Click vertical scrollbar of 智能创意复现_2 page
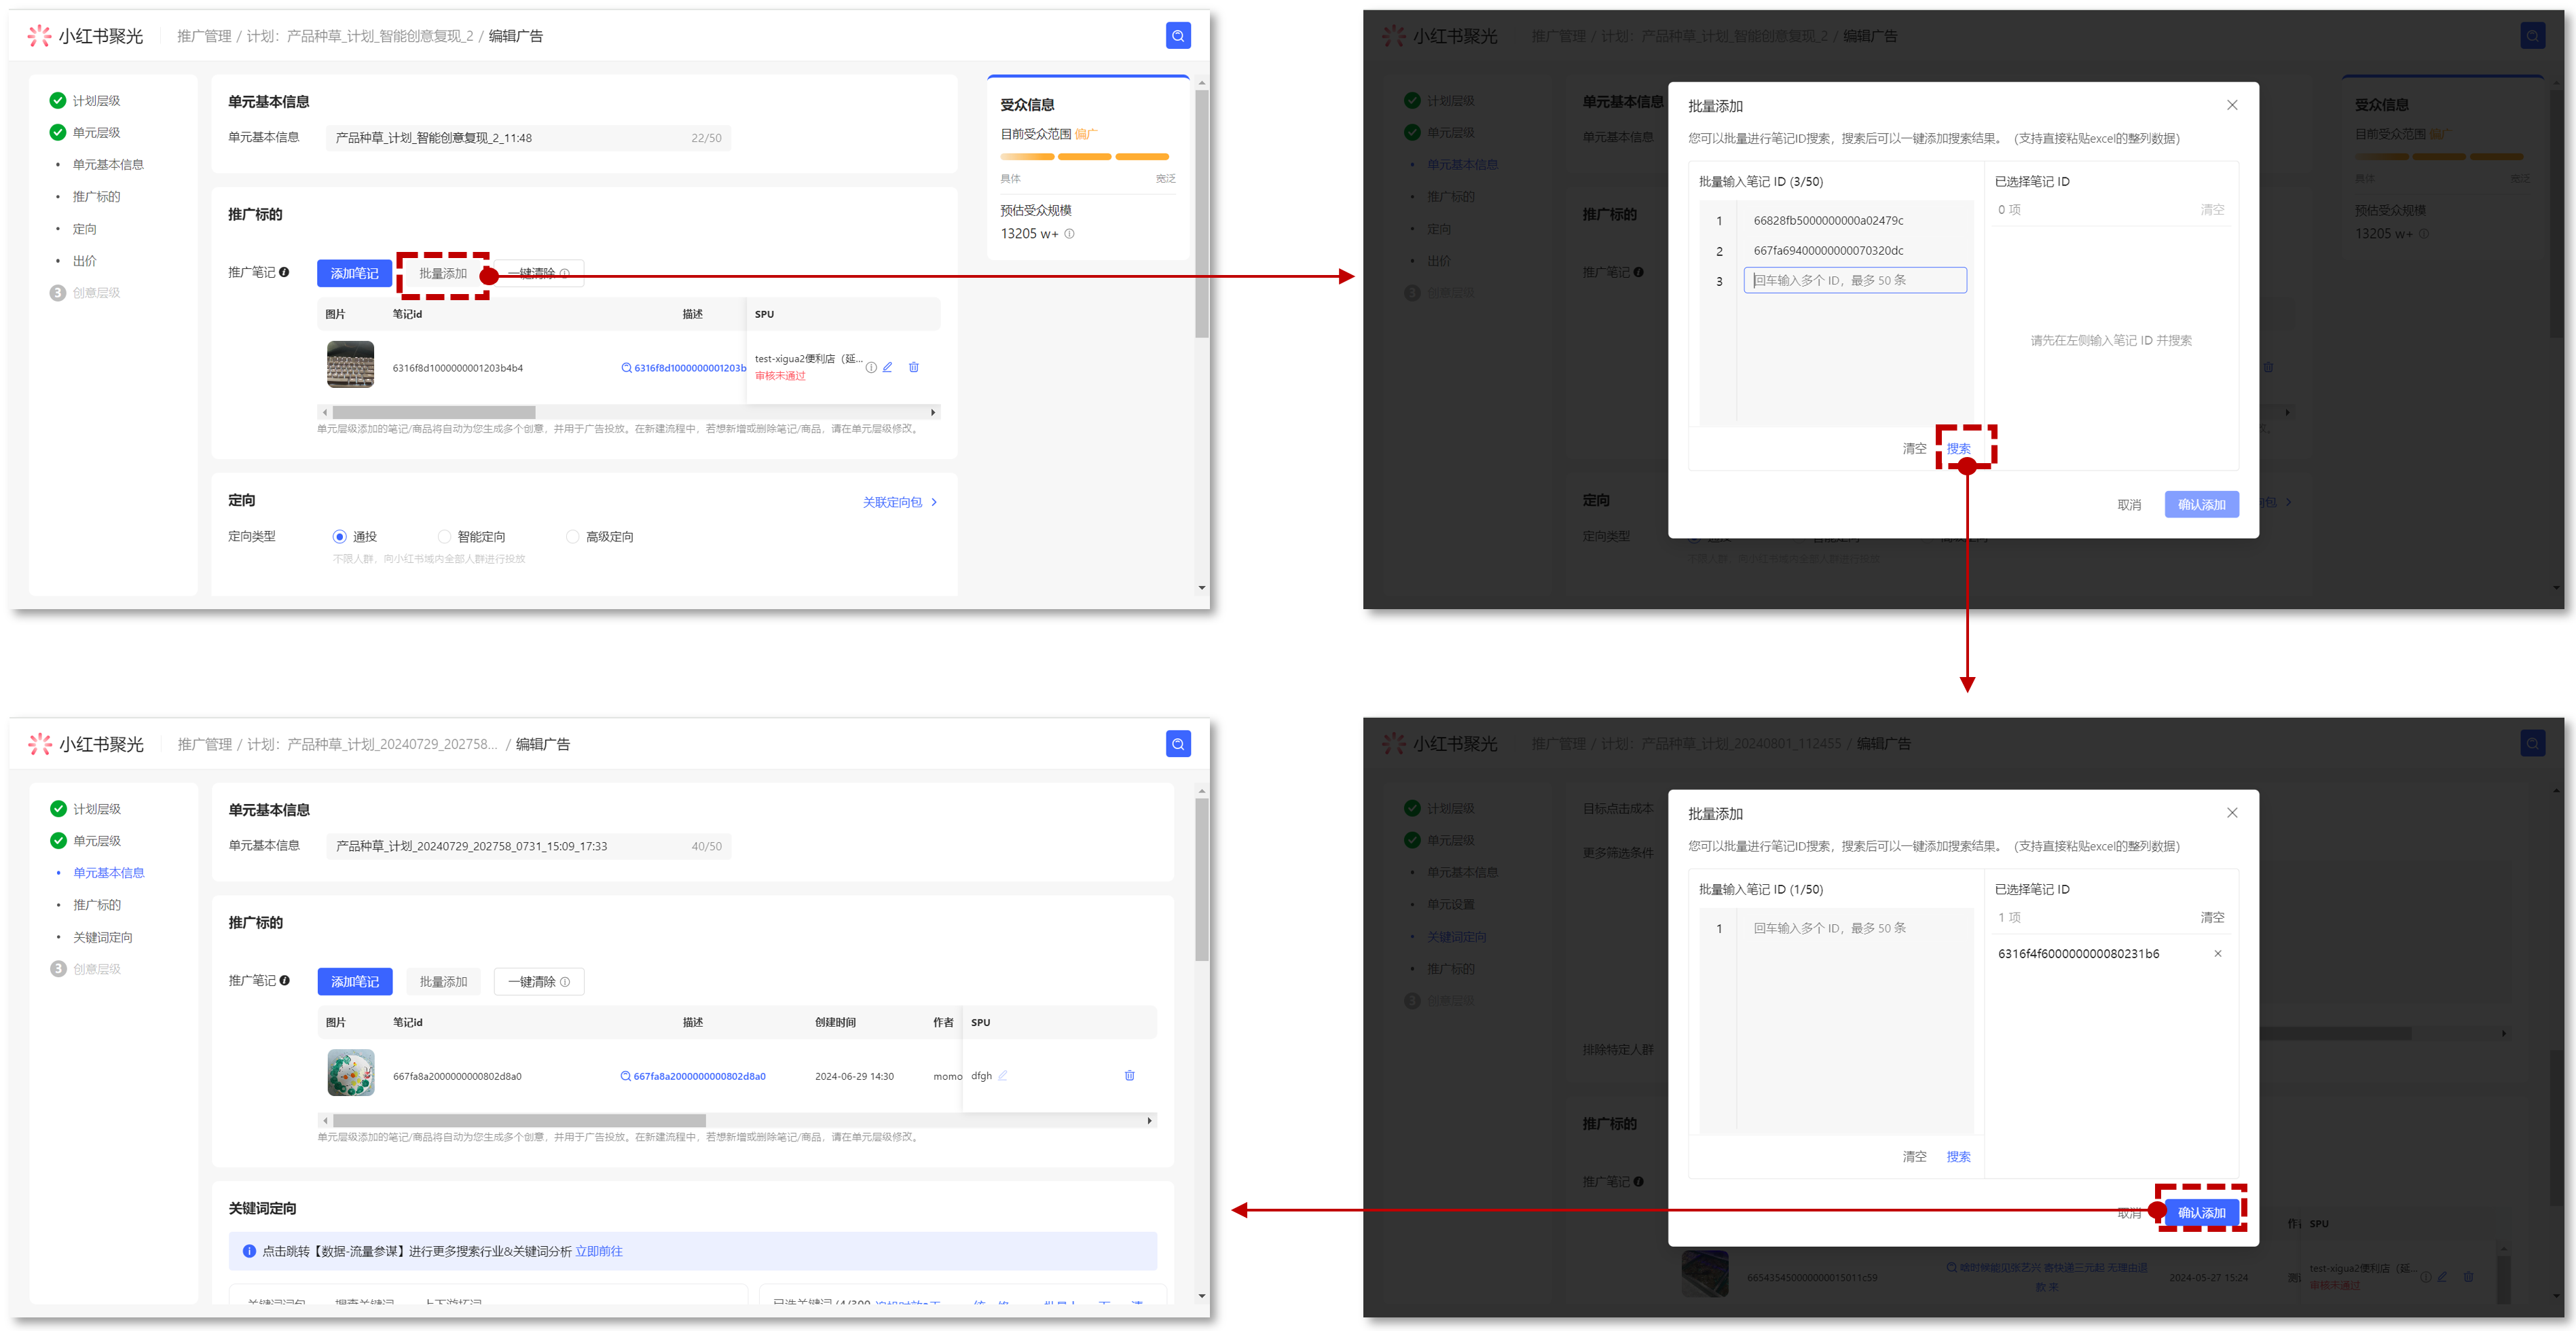 1202,213
